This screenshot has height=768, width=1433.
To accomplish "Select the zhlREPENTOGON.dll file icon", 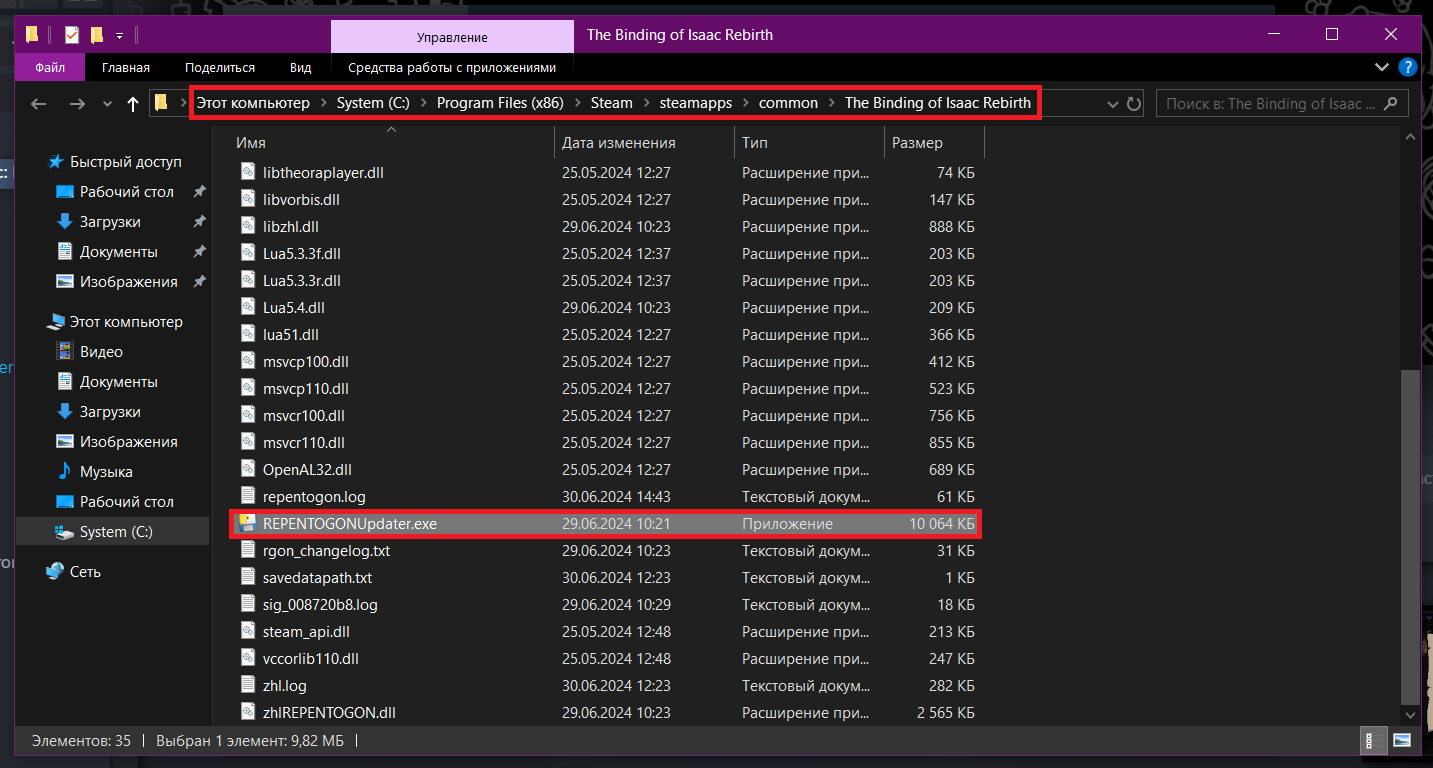I will [248, 712].
